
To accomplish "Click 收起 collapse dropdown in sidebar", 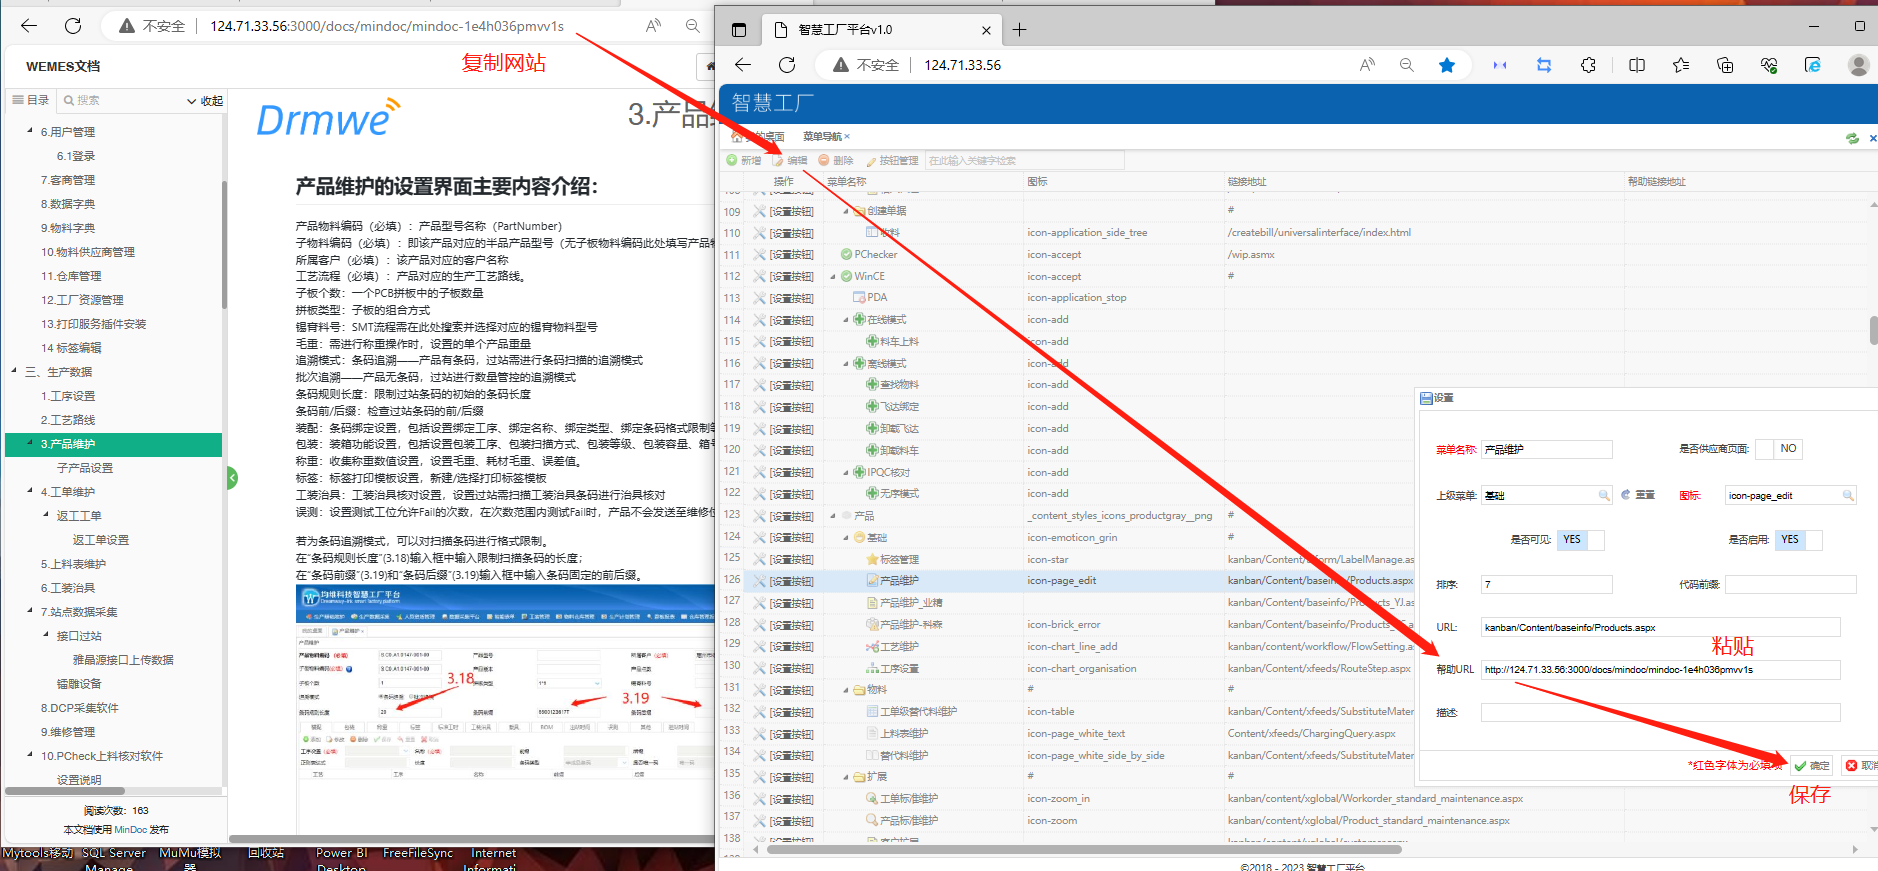I will tap(204, 101).
